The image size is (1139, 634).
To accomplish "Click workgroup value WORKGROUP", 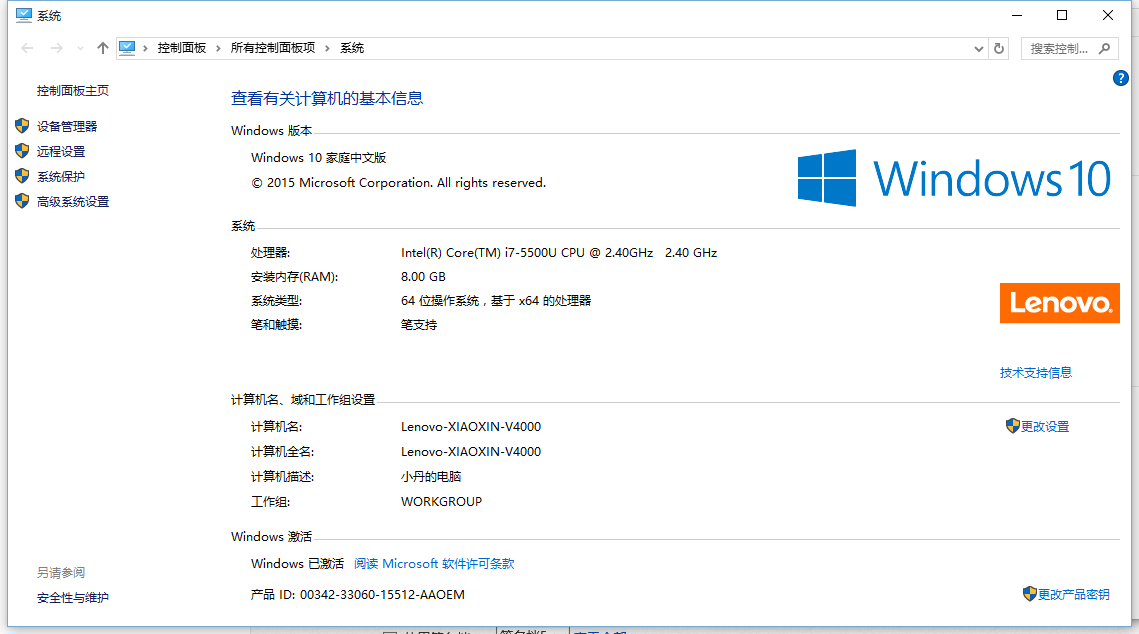I will [x=442, y=502].
